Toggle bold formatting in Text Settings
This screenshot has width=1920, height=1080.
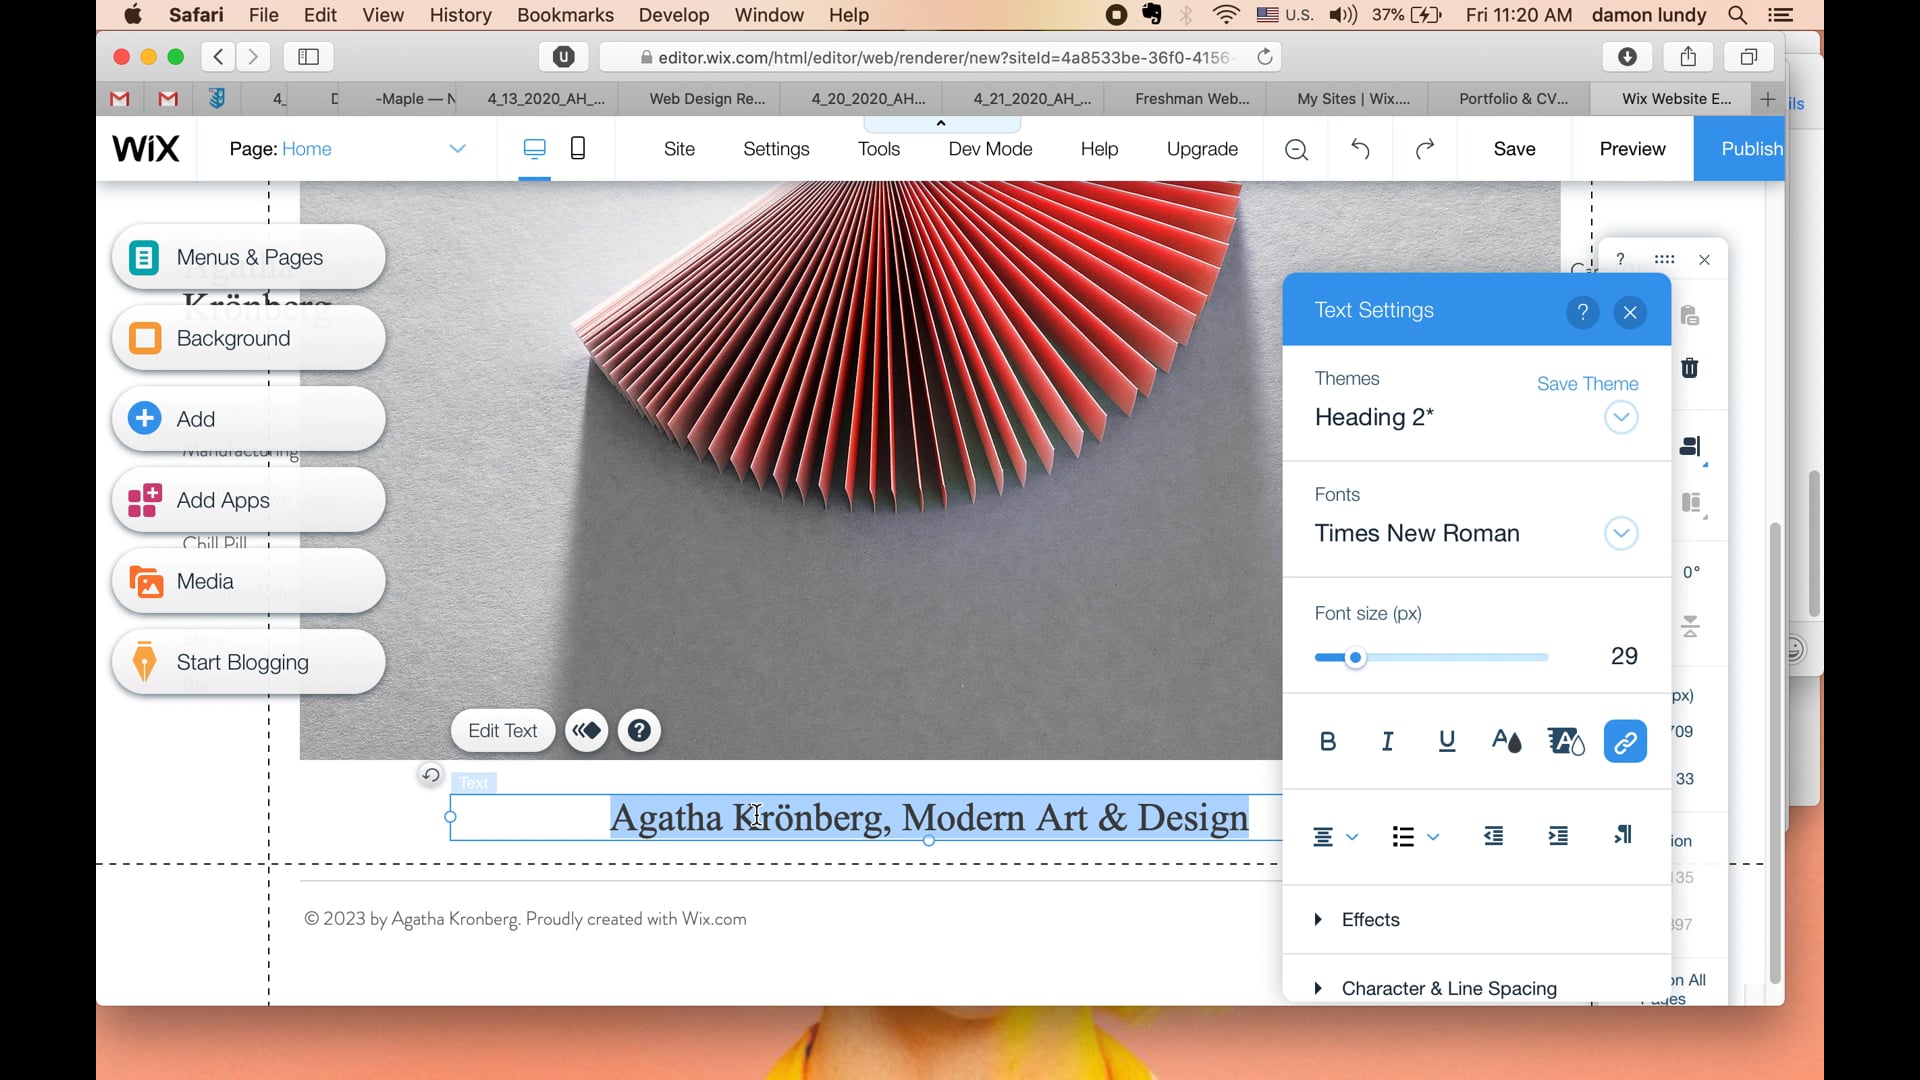click(x=1327, y=741)
